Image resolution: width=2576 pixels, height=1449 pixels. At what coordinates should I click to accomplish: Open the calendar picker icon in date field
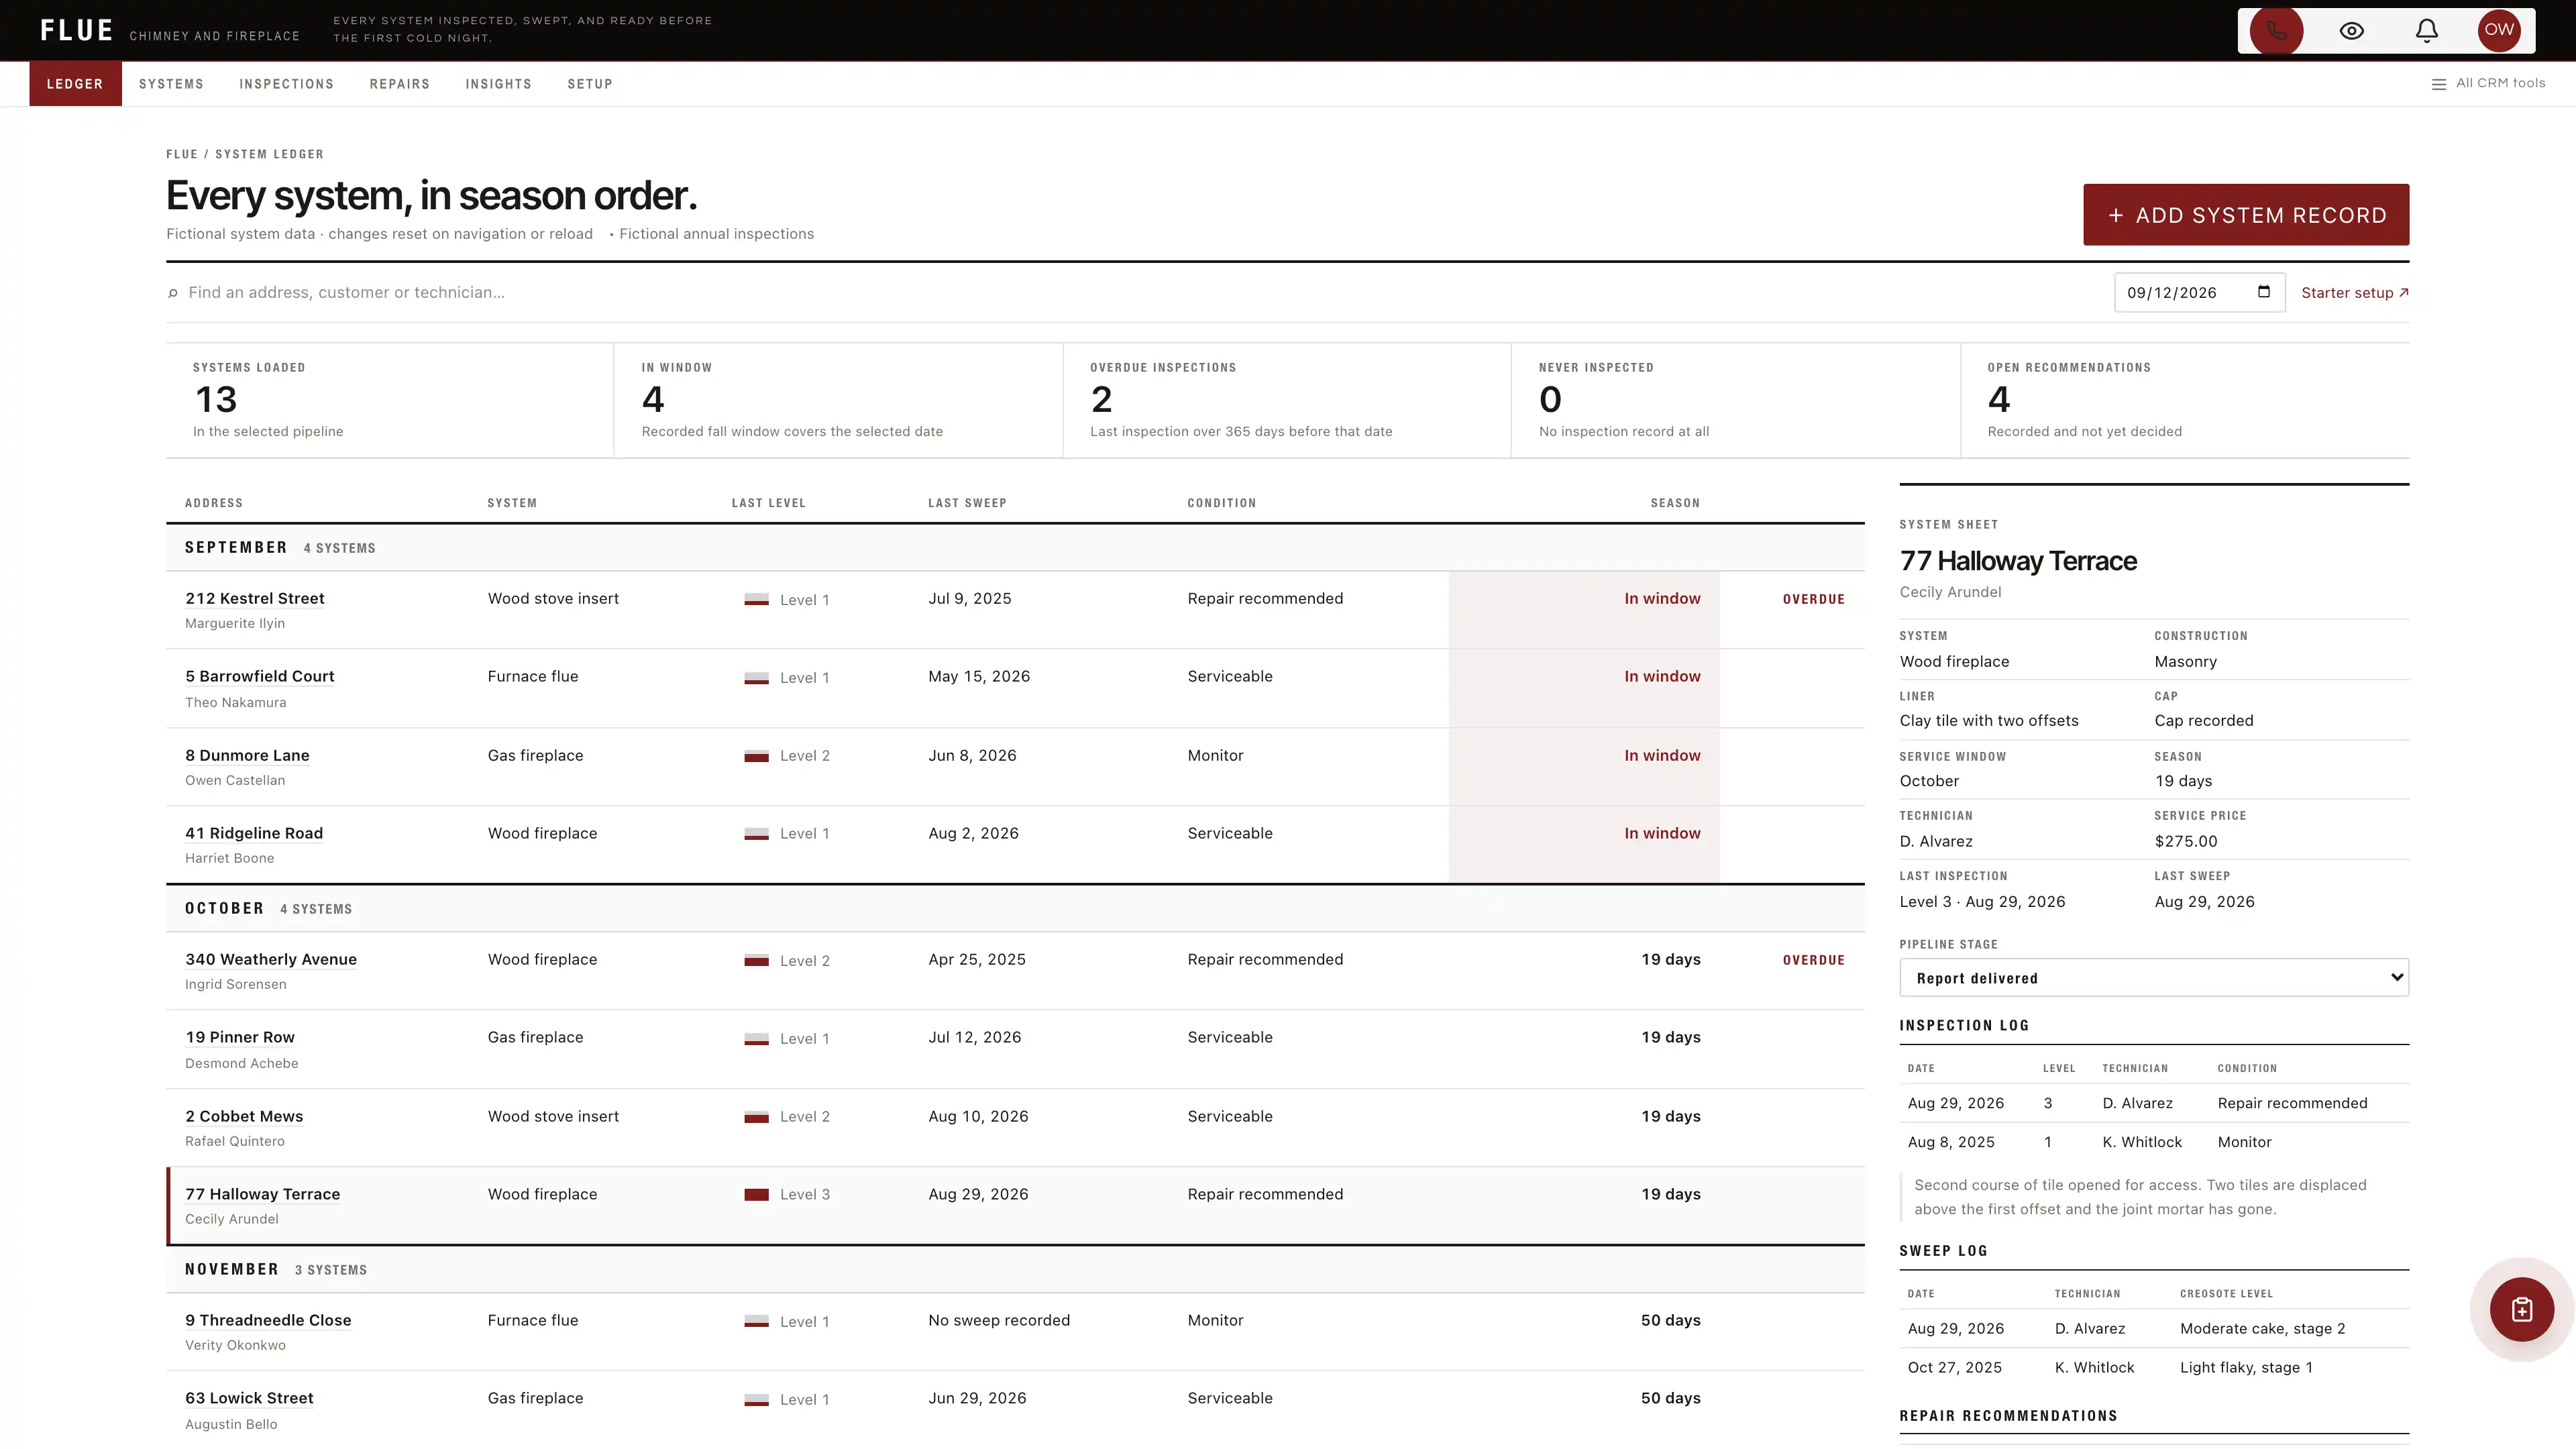[x=2264, y=292]
